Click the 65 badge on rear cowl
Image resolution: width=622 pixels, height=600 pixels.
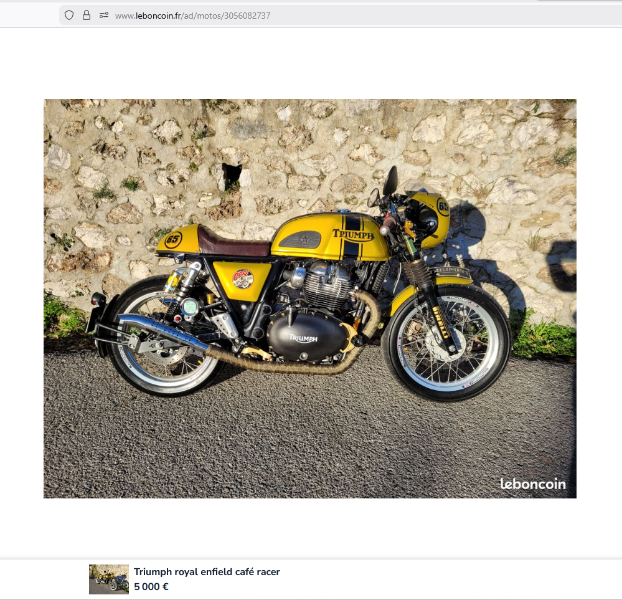[x=173, y=240]
